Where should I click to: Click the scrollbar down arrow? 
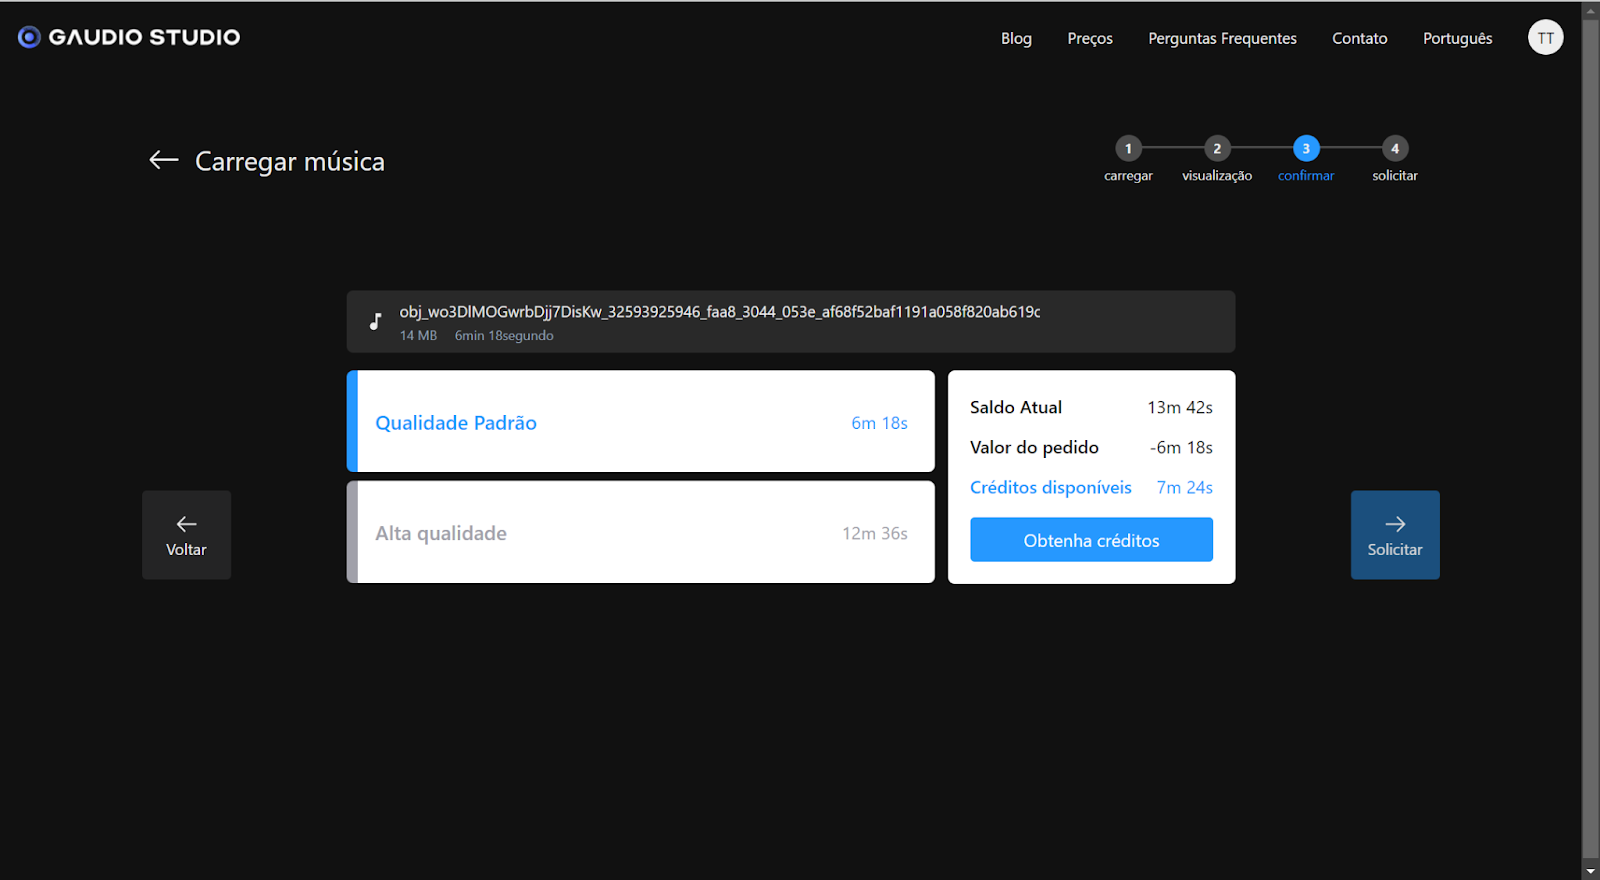pyautogui.click(x=1591, y=870)
